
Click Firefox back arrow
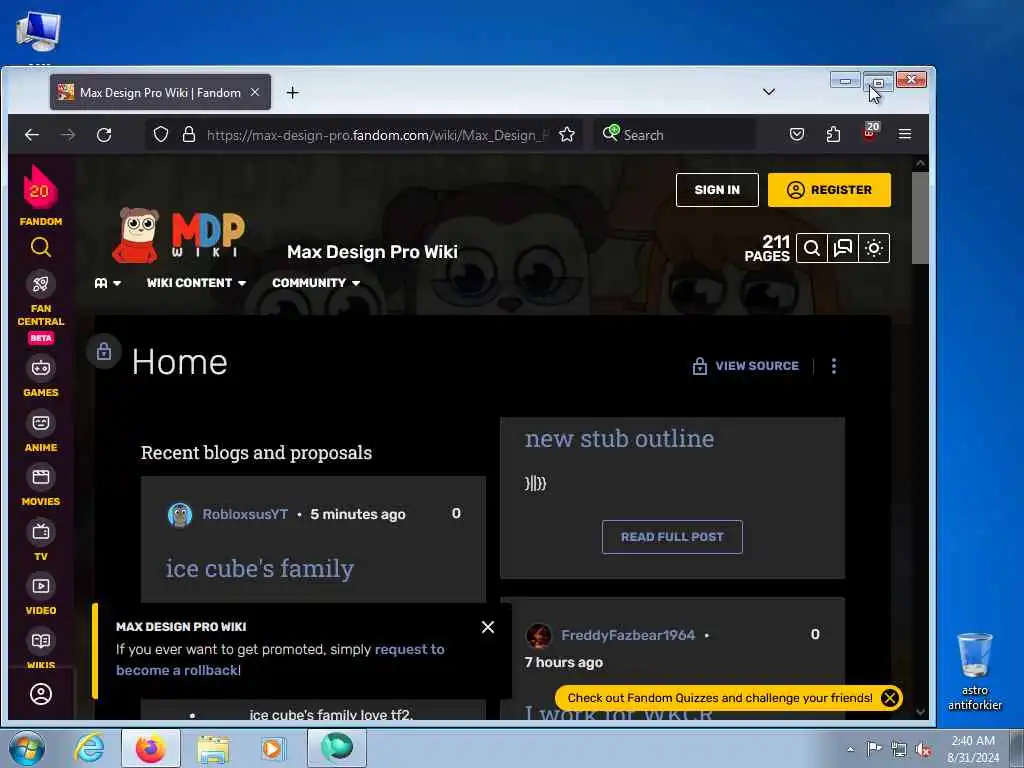(31, 135)
